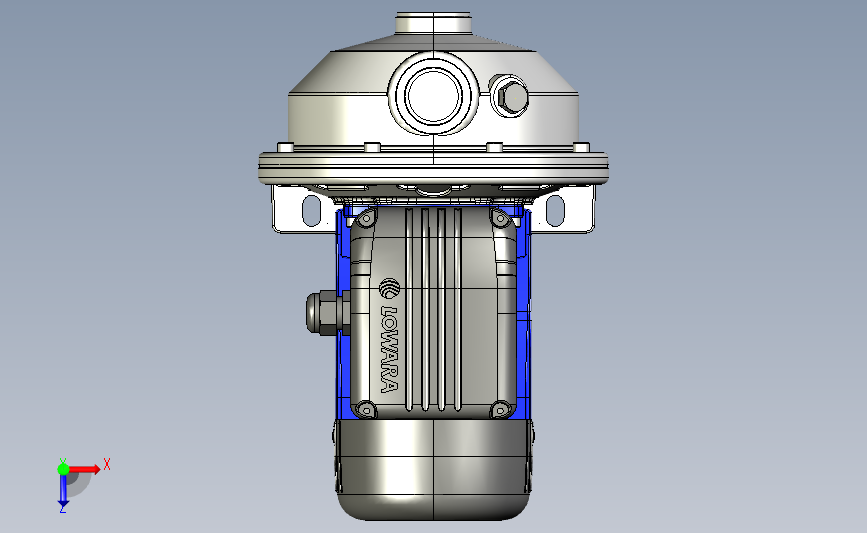
Task: Select the bottom-right terminal box screw
Action: (x=500, y=410)
